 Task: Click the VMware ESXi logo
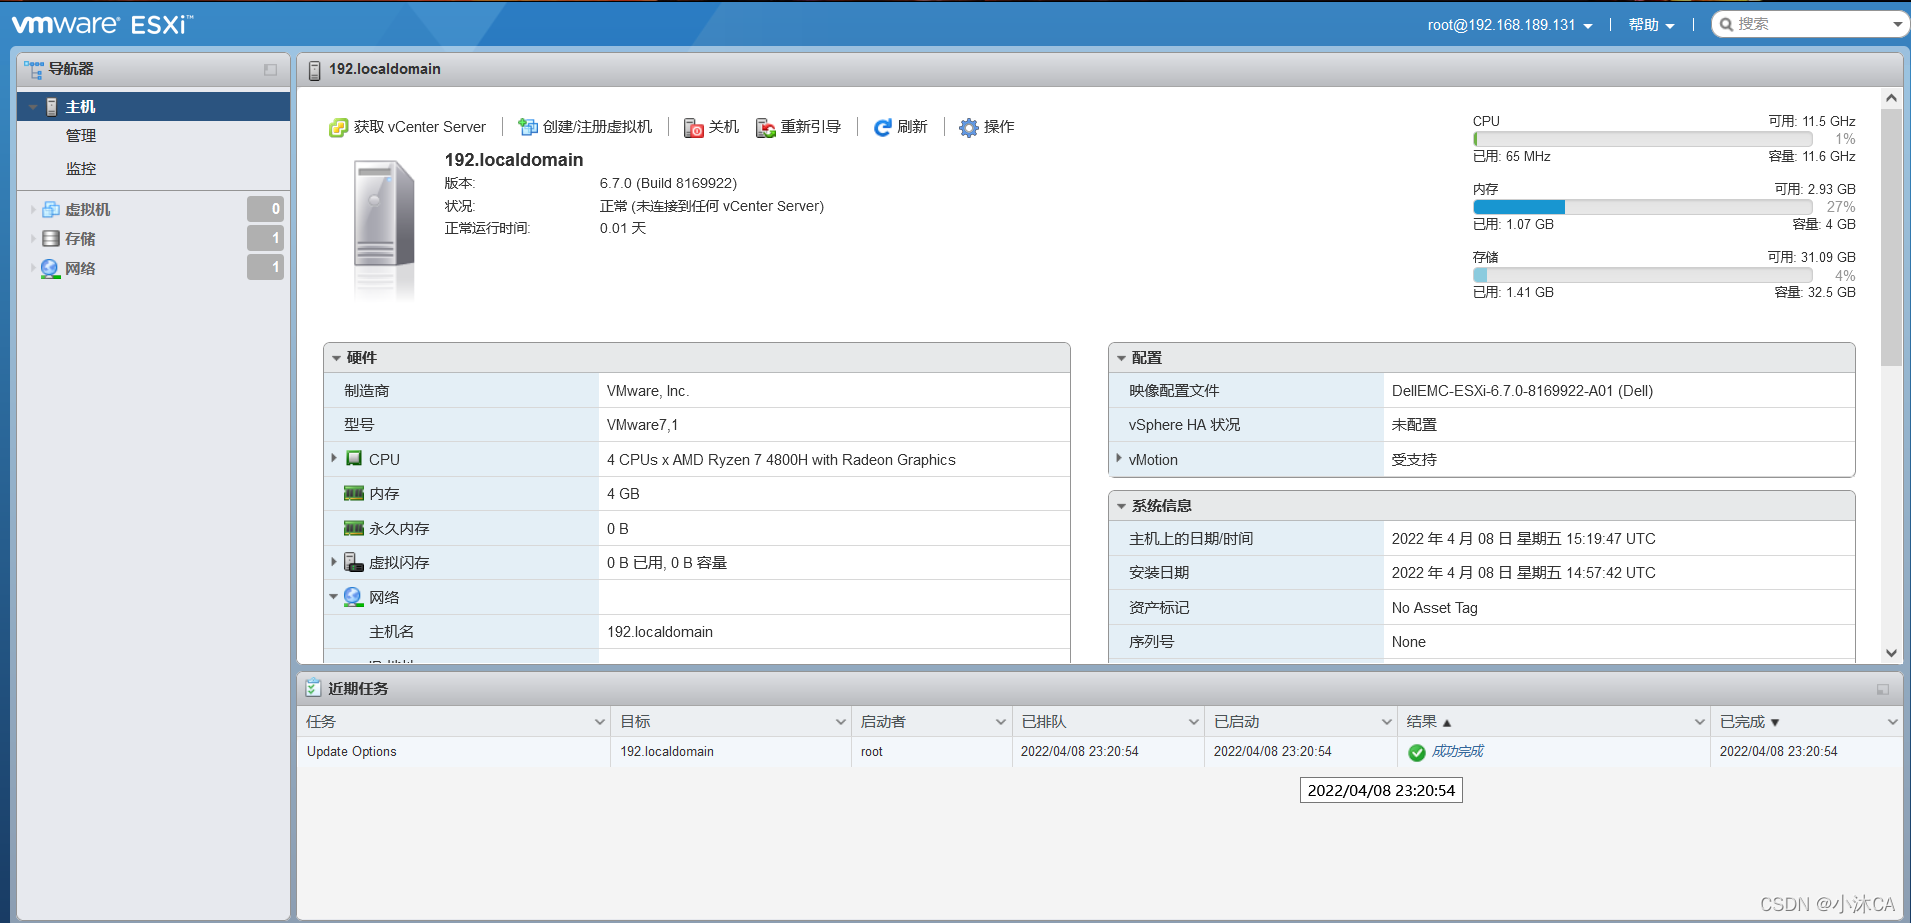[x=103, y=24]
